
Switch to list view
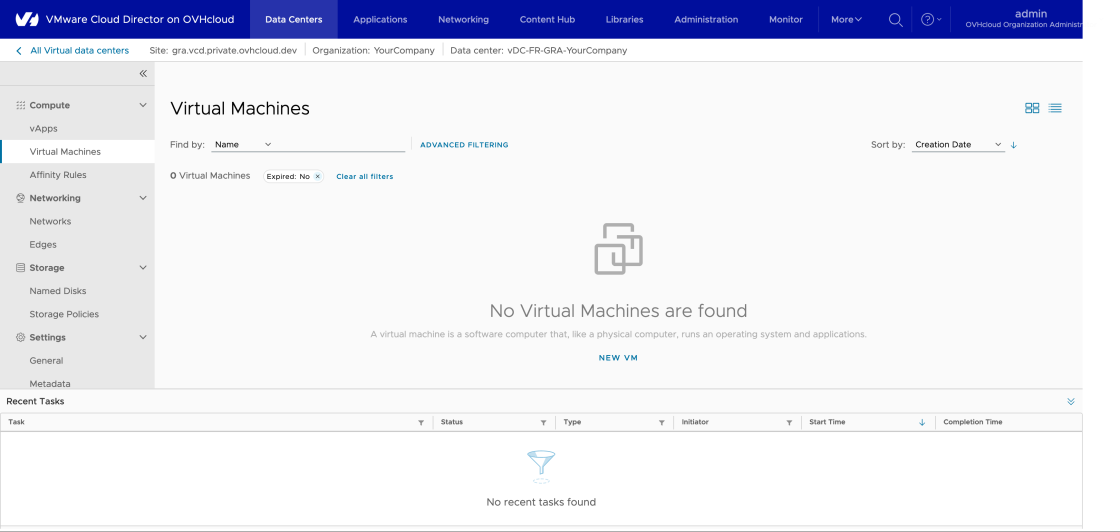coord(1055,108)
